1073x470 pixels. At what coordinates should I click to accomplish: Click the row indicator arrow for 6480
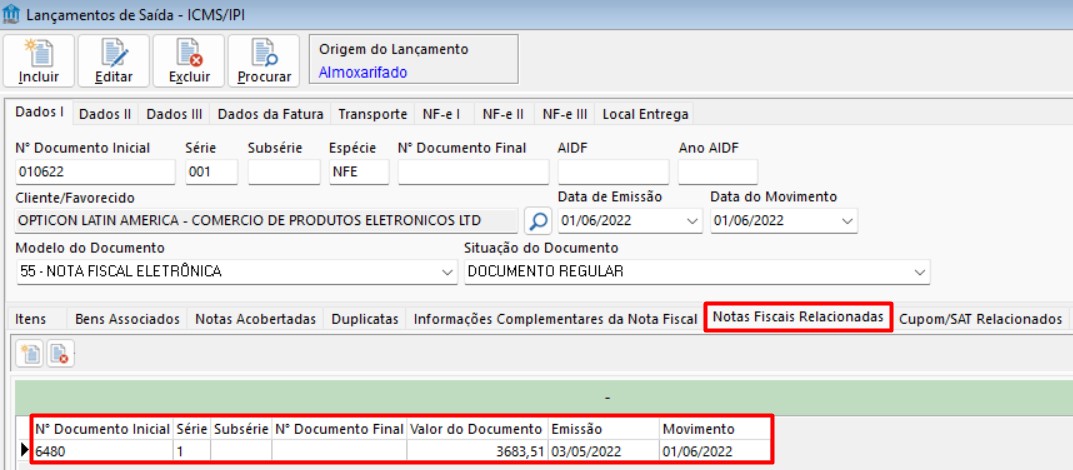pyautogui.click(x=25, y=451)
